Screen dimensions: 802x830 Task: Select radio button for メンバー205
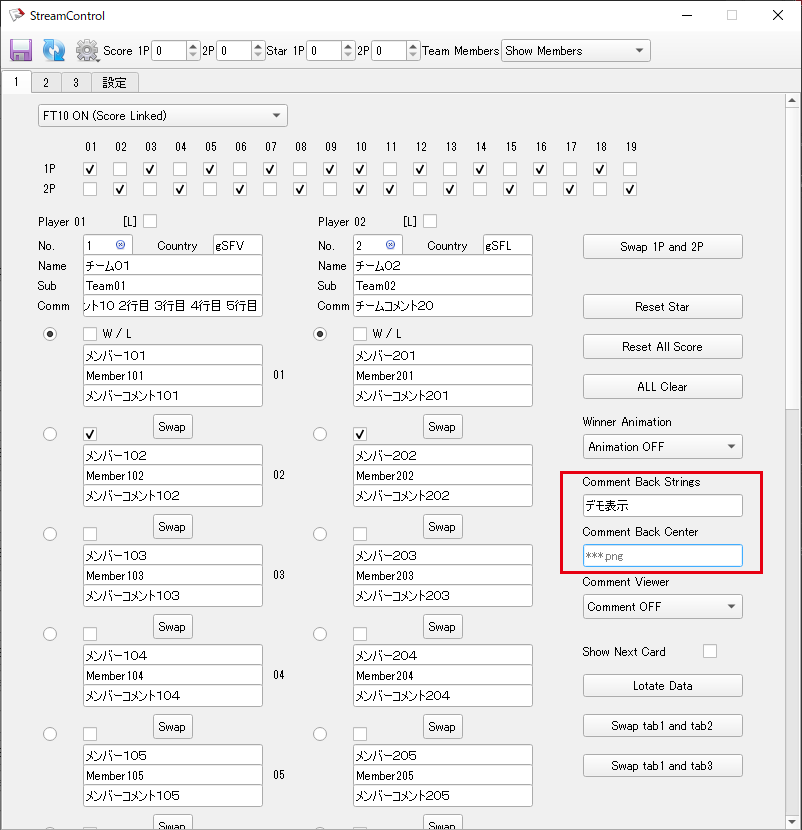tap(320, 734)
